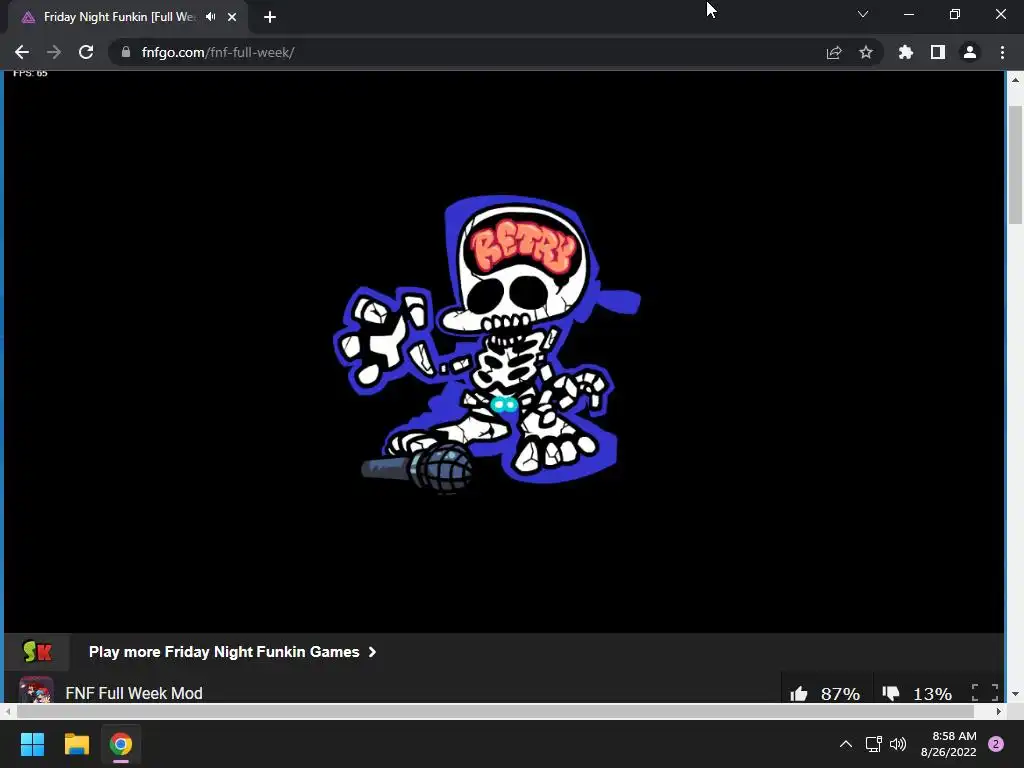Click scroll up arrow of page scrollbar
The width and height of the screenshot is (1024, 768).
(1015, 80)
